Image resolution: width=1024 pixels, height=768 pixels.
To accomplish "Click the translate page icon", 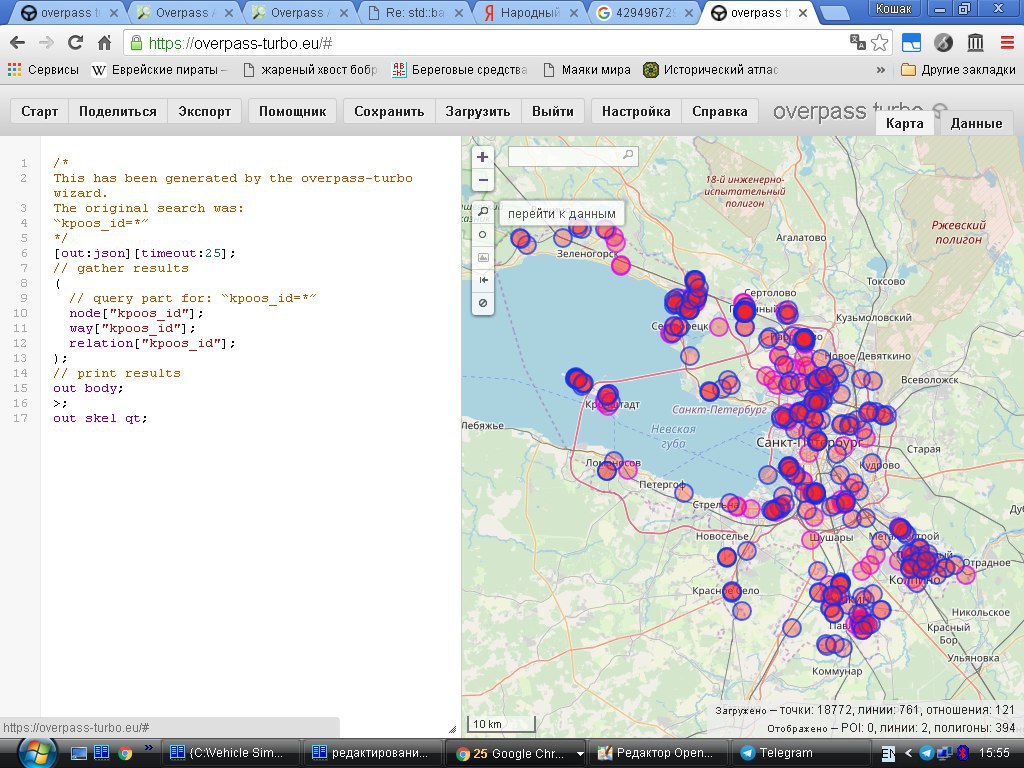I will click(x=857, y=42).
